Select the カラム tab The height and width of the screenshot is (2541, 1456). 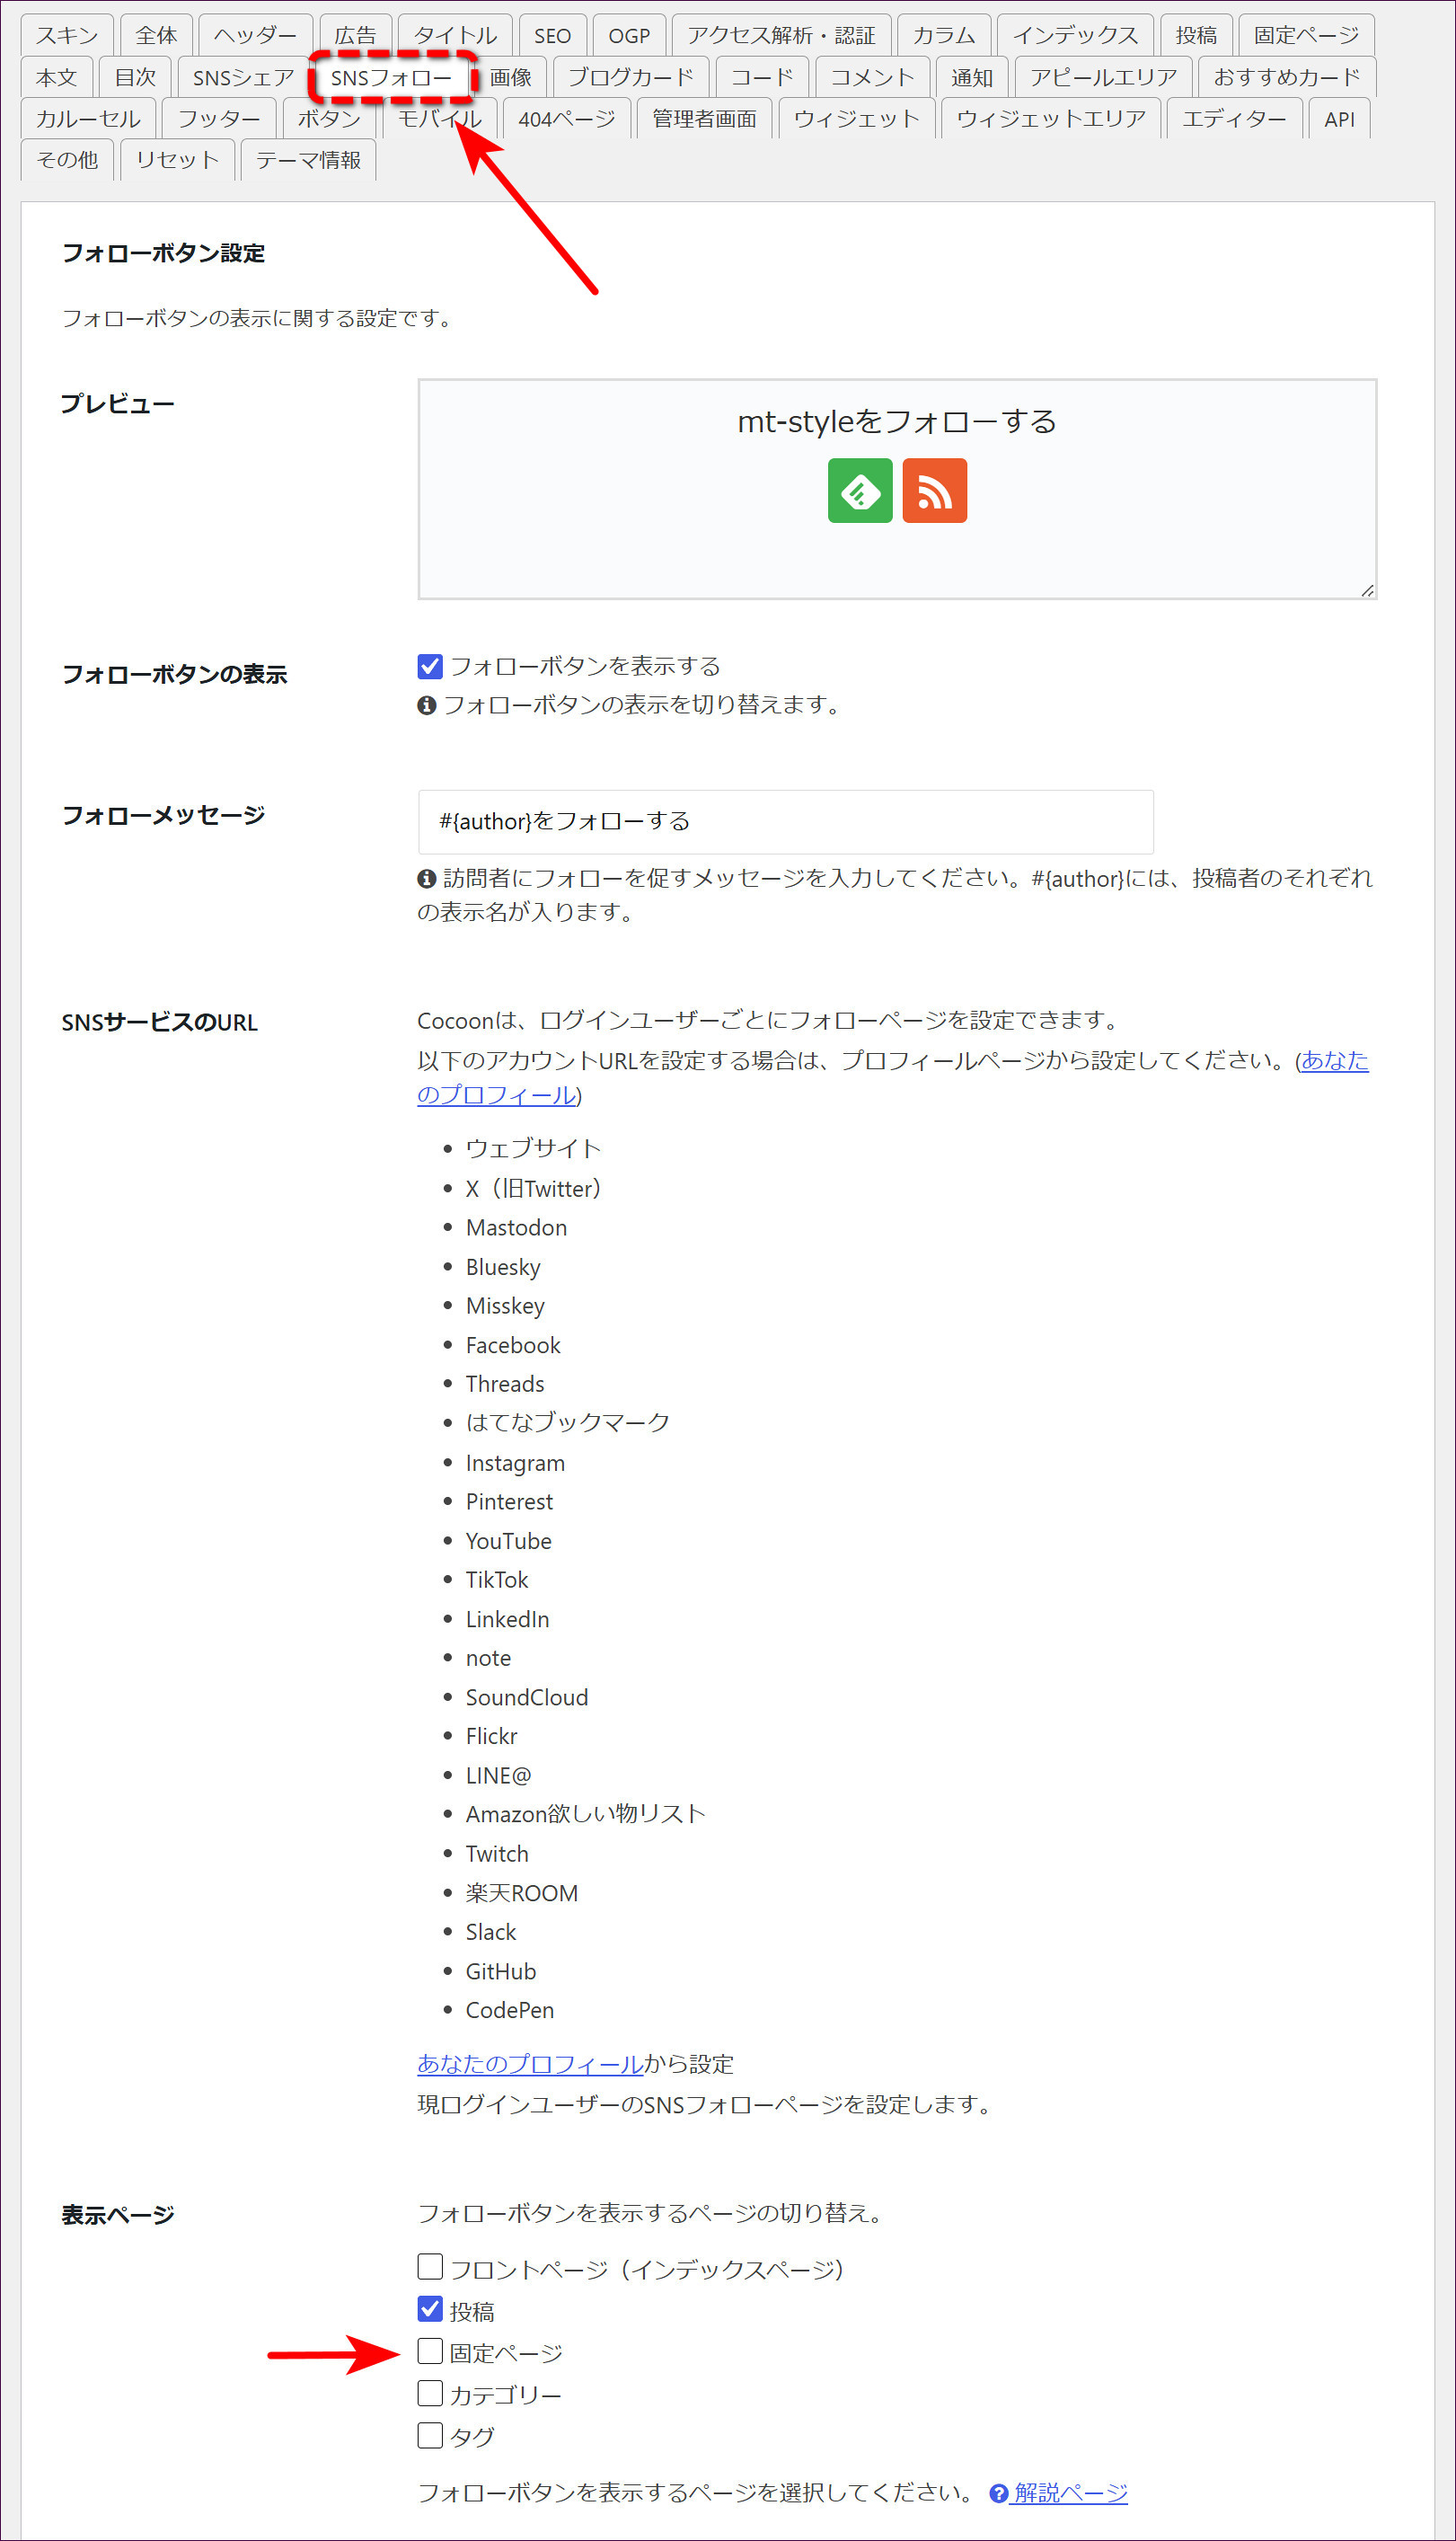[x=944, y=36]
